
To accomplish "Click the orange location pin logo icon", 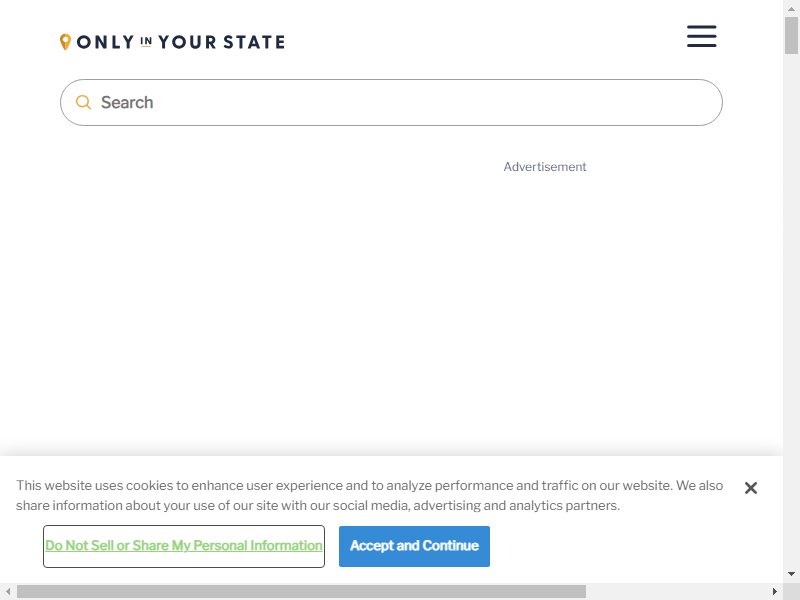I will [x=65, y=42].
